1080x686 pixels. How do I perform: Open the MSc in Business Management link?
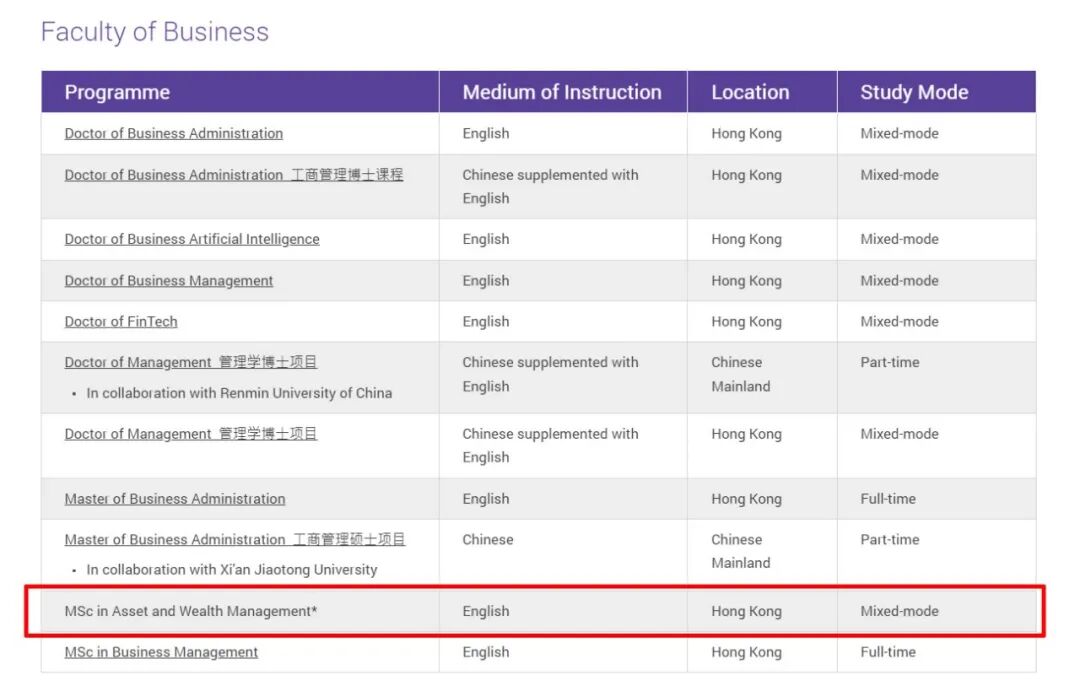coord(161,652)
